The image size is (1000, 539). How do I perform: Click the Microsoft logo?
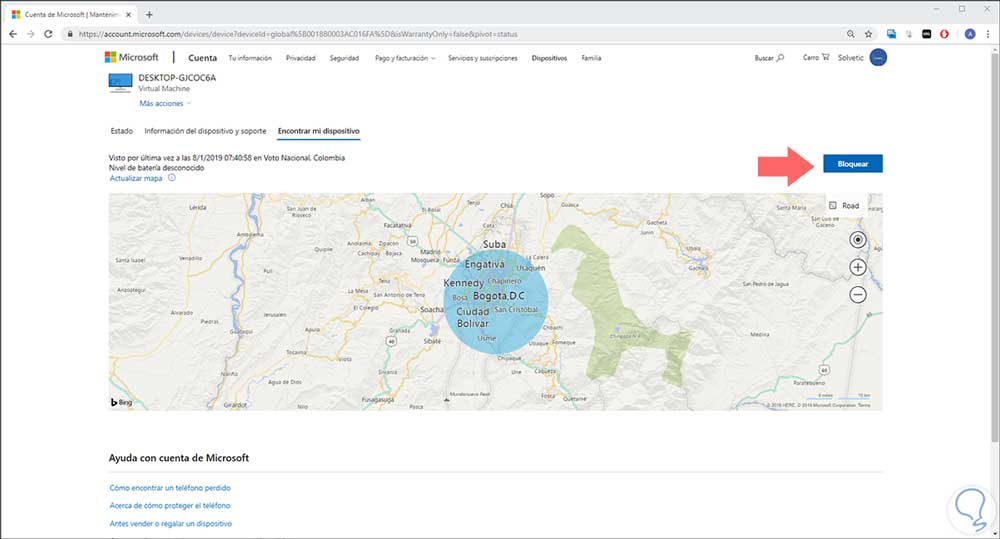tap(131, 57)
